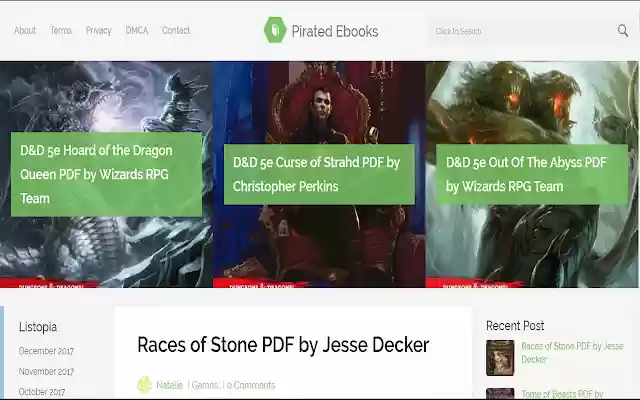Open the Terms page

click(61, 30)
